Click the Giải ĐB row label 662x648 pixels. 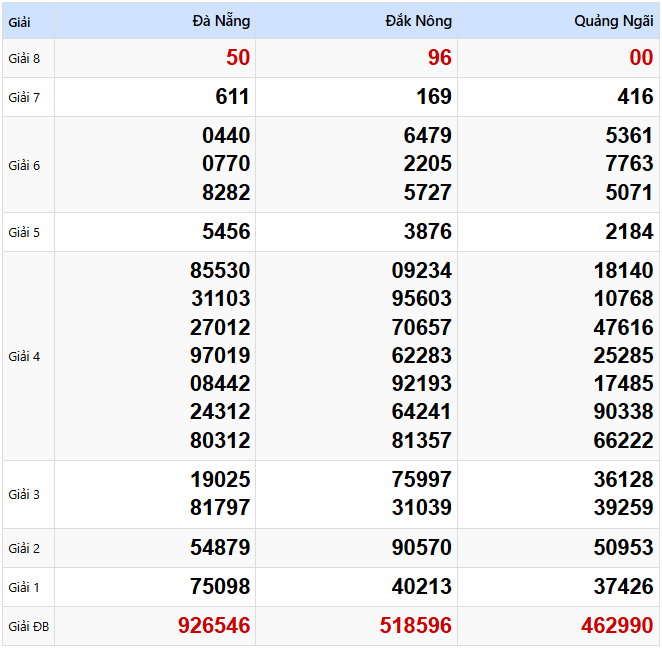(x=27, y=627)
